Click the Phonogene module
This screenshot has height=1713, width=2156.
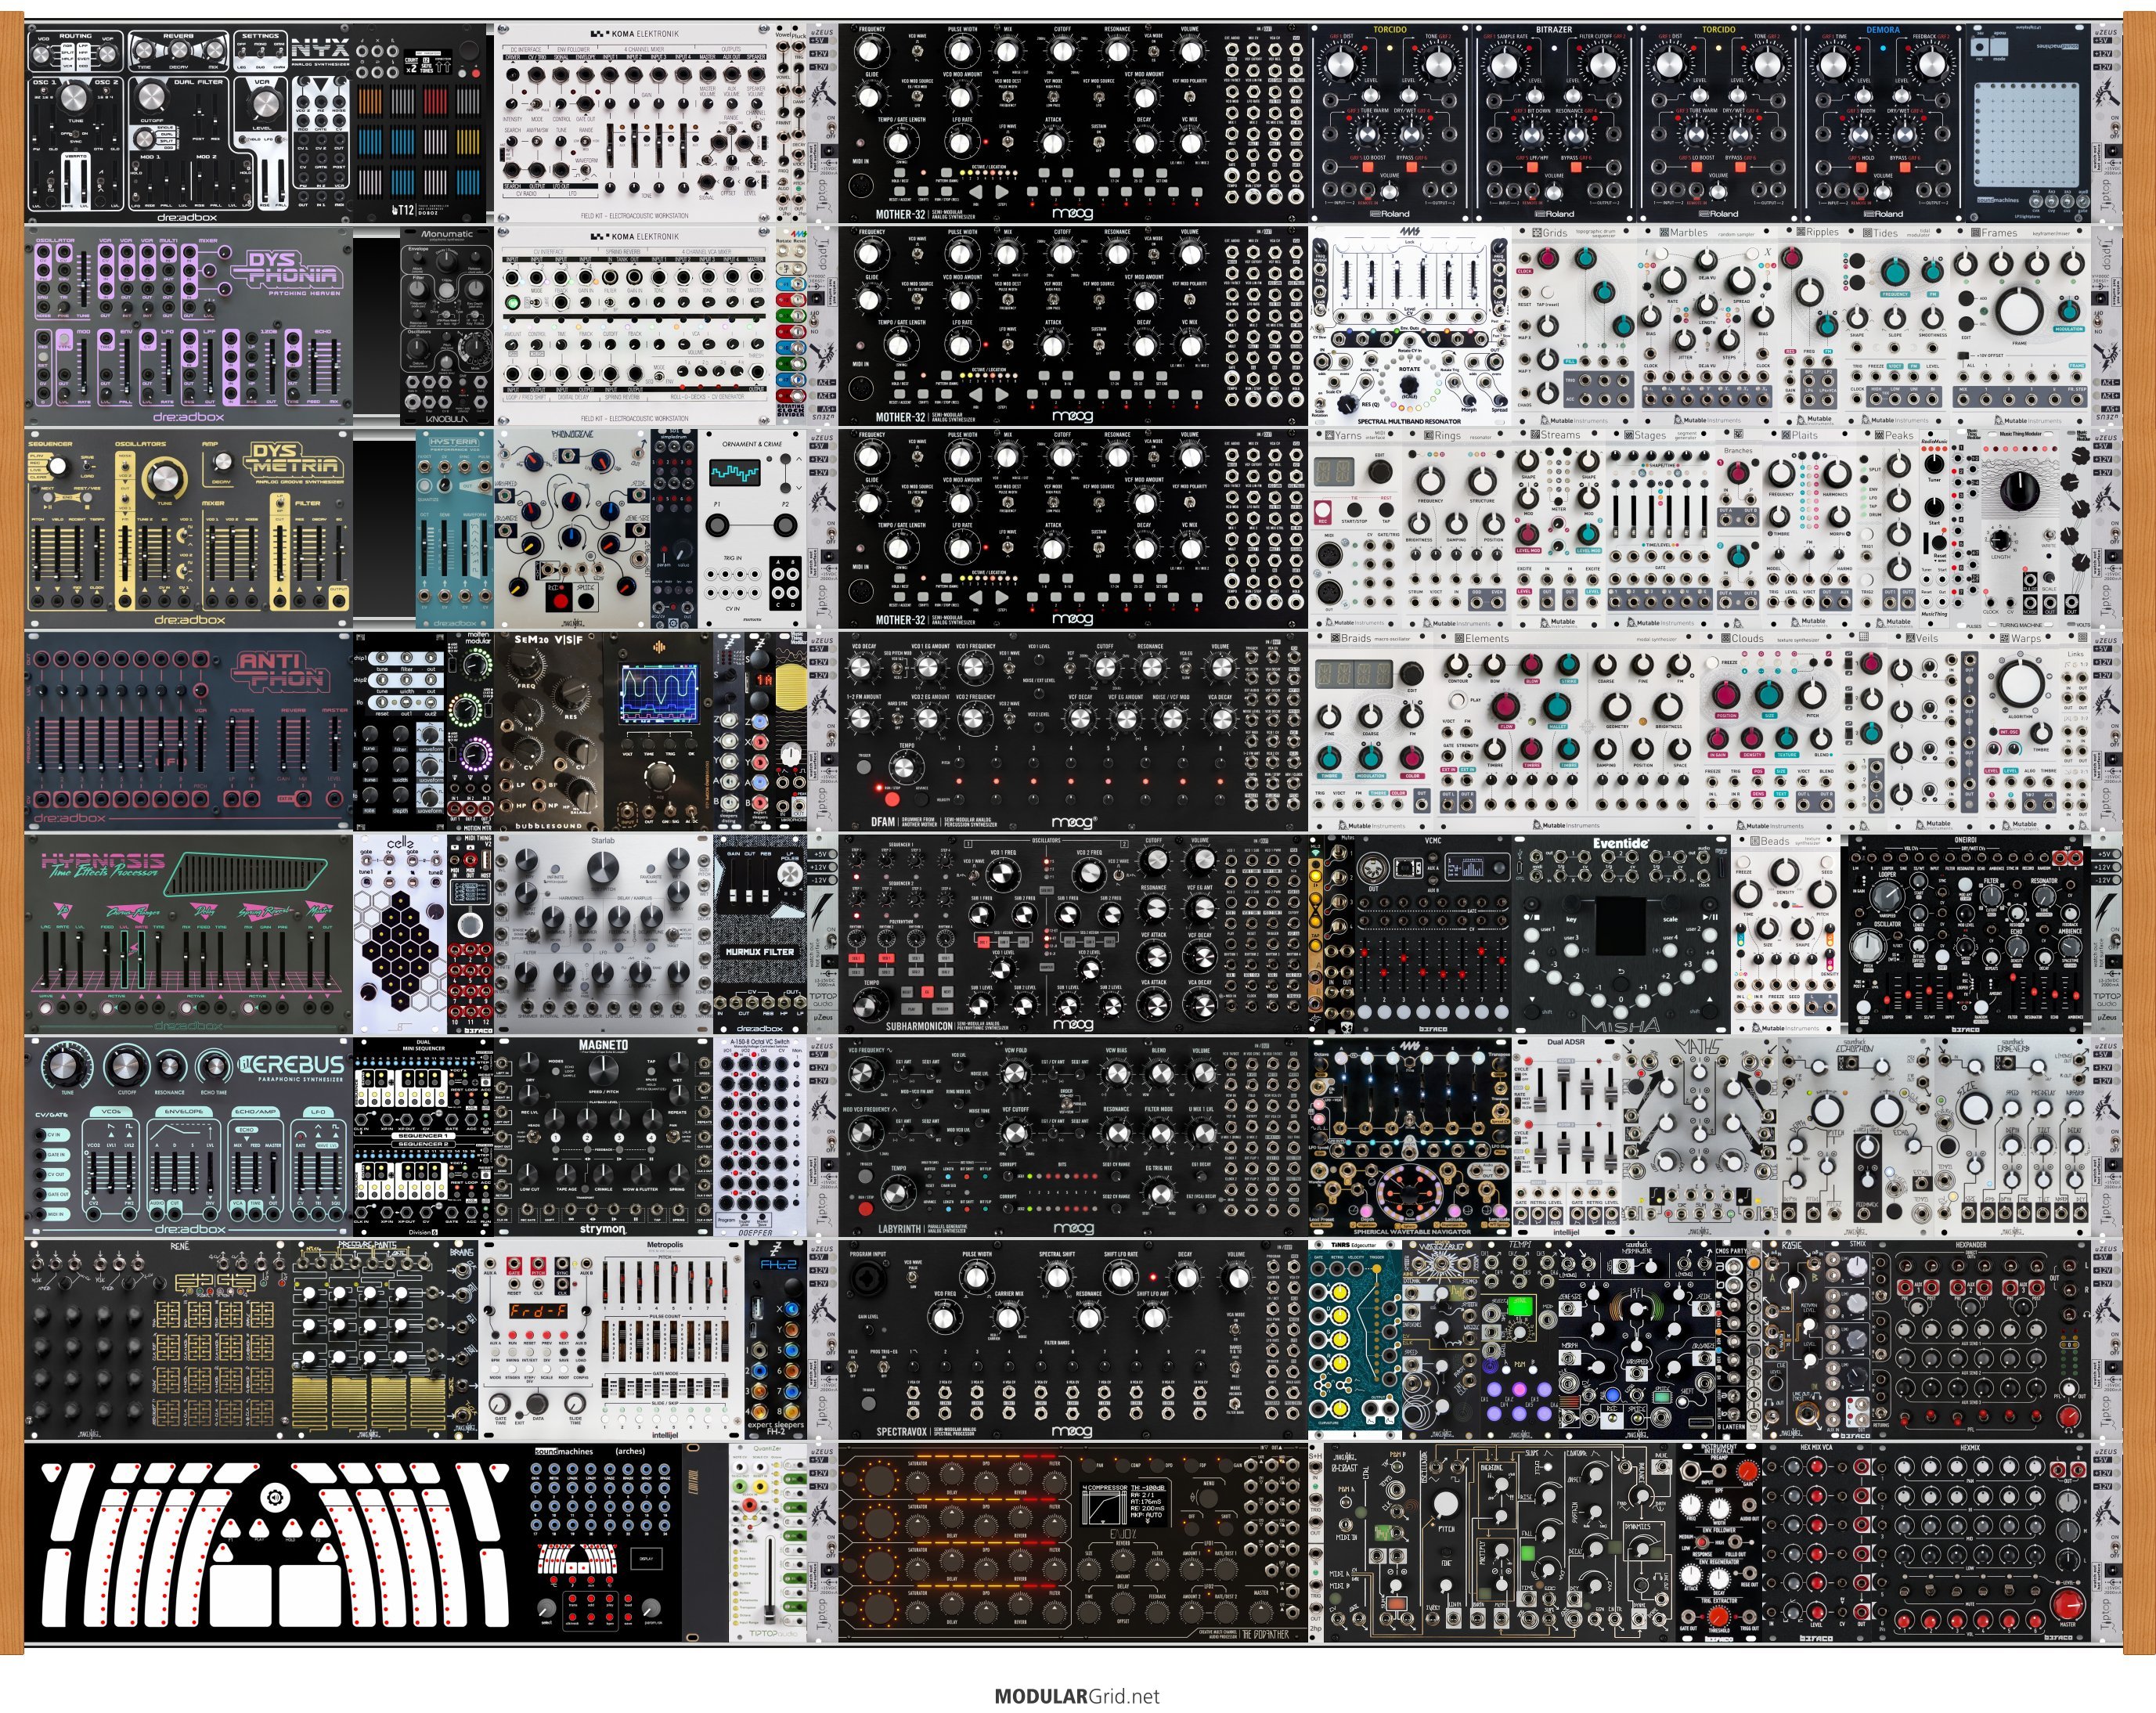[573, 529]
